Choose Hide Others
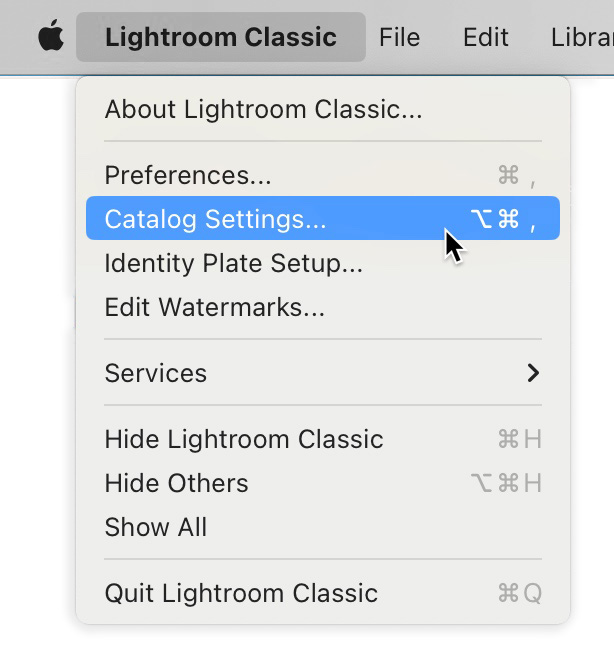Screen dimensions: 614x660 click(176, 483)
